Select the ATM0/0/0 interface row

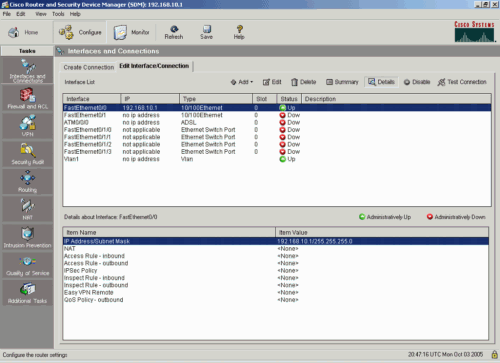(277, 122)
